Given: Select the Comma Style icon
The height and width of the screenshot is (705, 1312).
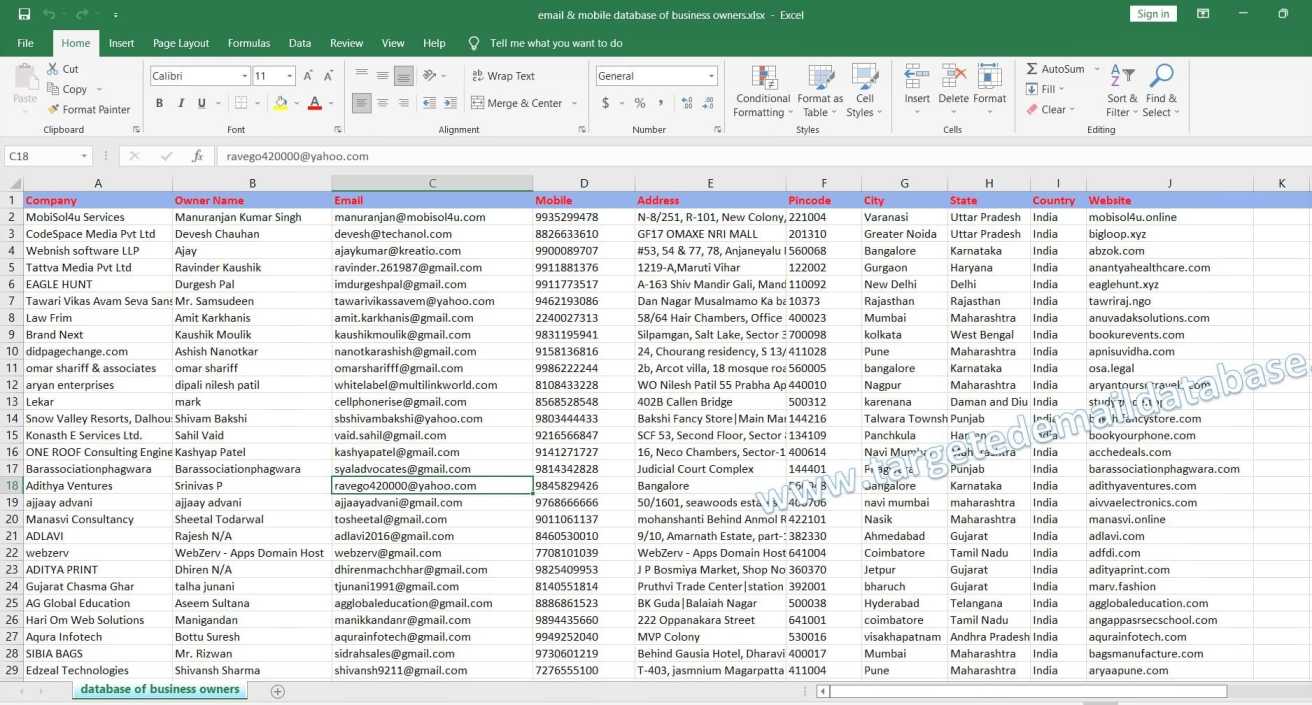Looking at the screenshot, I should click(662, 101).
